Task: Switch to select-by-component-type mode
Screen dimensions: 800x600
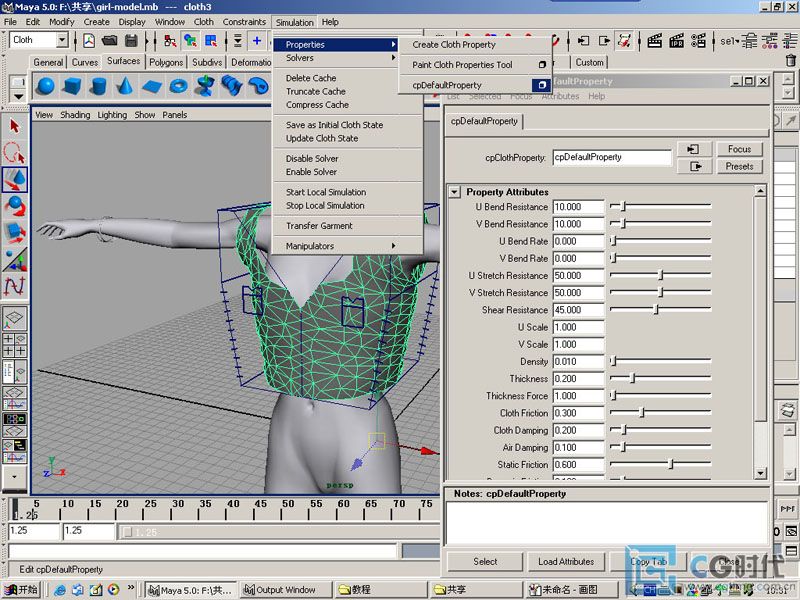Action: coord(211,40)
